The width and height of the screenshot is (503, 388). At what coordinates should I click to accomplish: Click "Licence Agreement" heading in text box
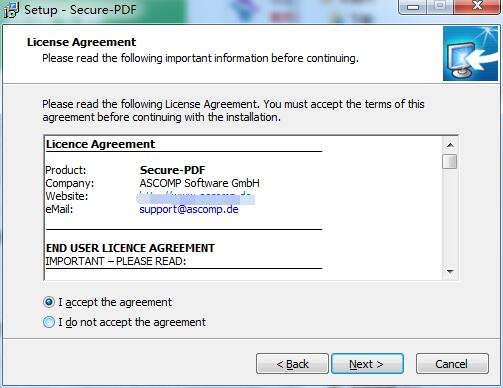(x=100, y=144)
